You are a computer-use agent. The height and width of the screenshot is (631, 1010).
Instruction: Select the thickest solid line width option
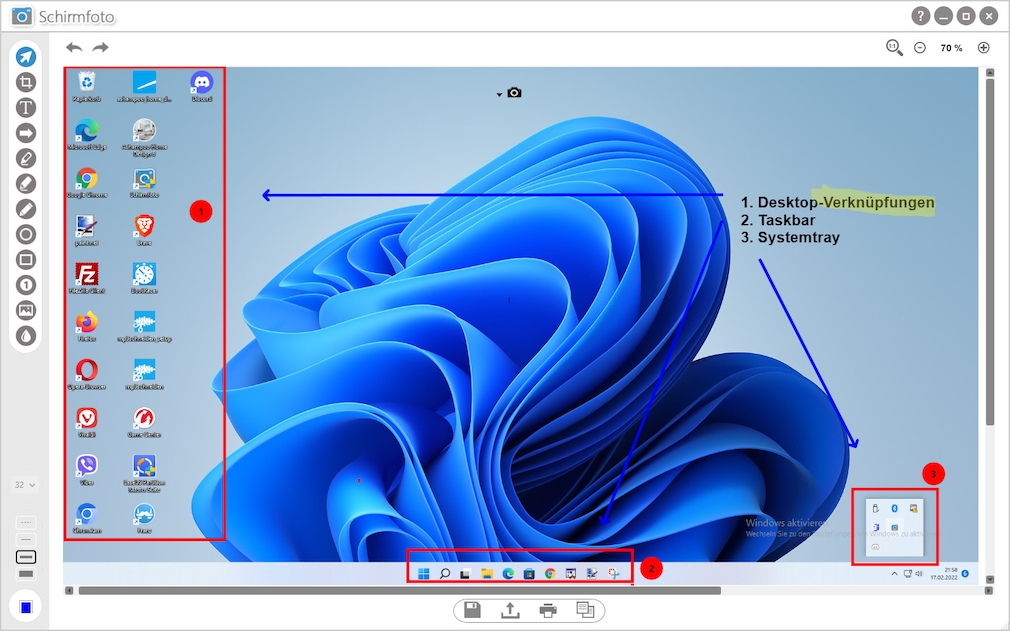pos(26,574)
